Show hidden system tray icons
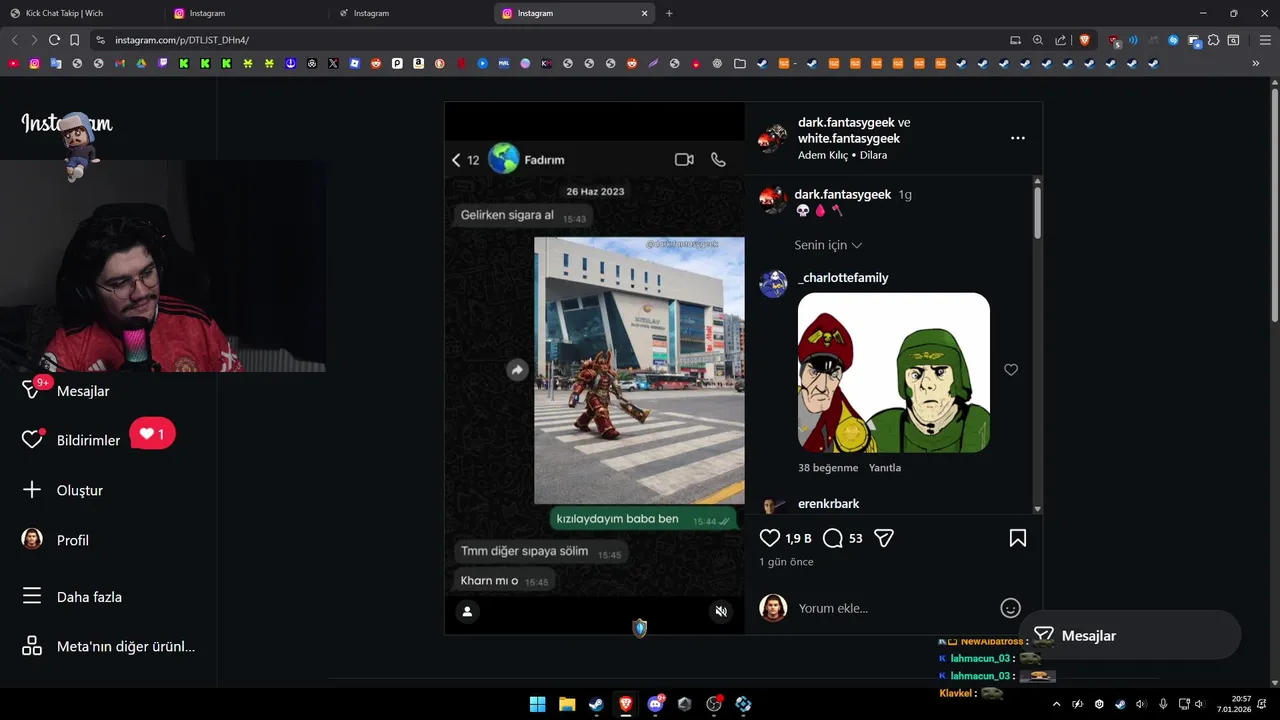 1057,704
